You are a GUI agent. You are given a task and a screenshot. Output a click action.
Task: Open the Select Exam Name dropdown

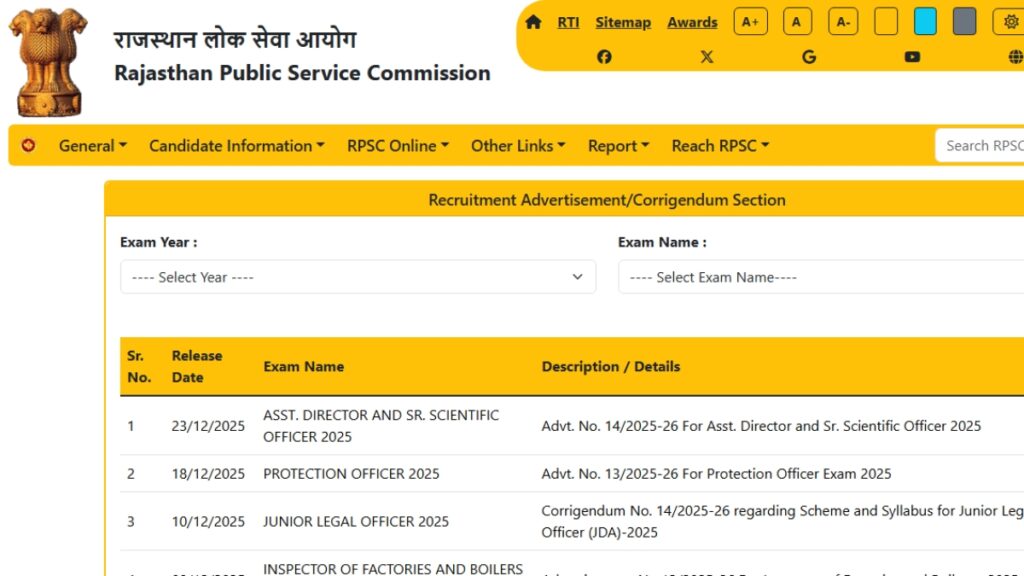tap(820, 277)
